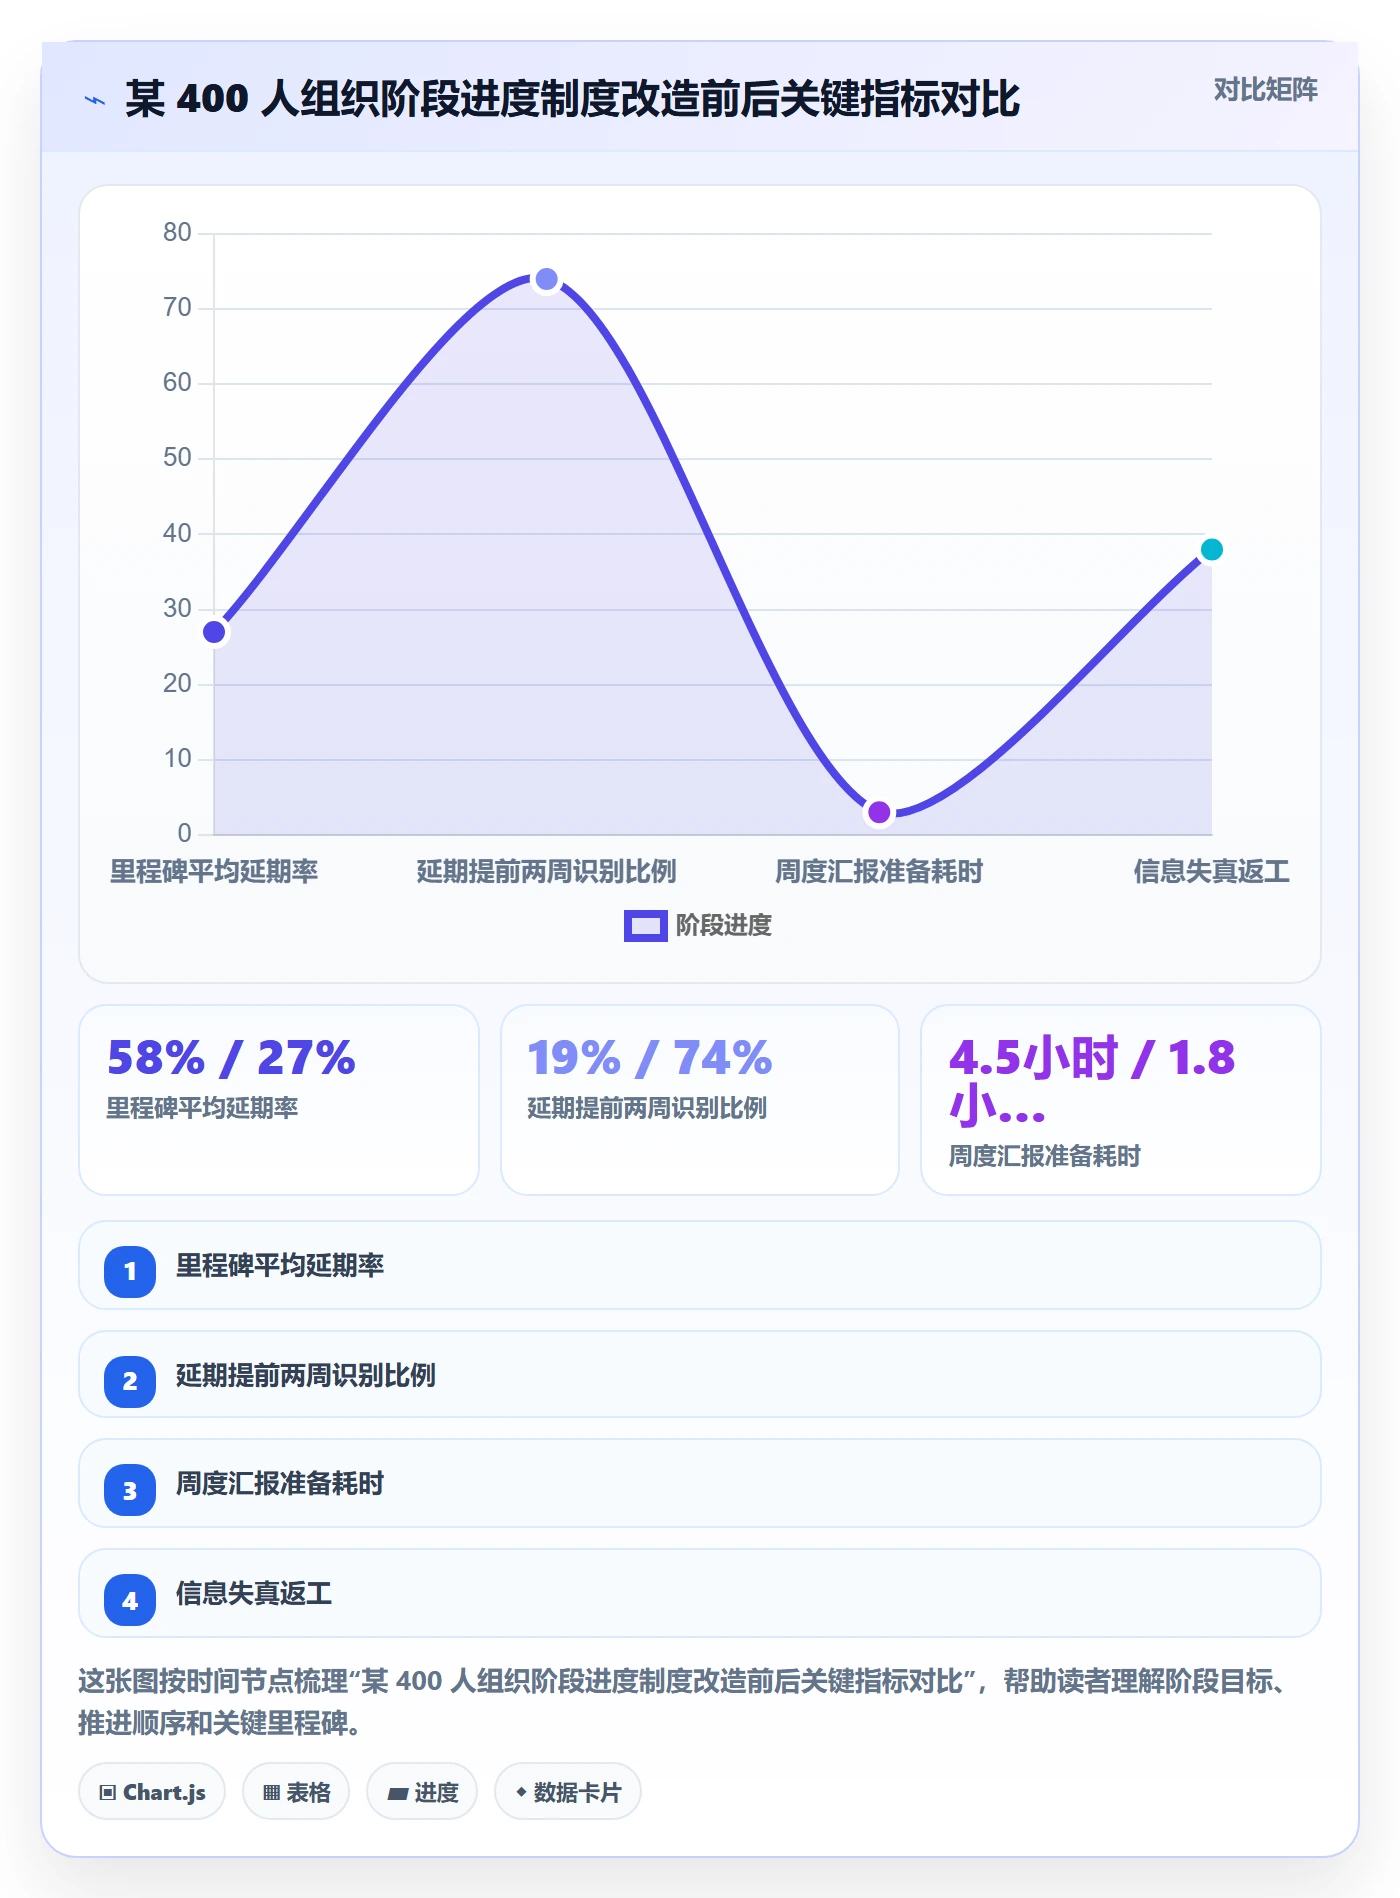Click the number 3 badge
Screen dimensions: 1400x1898
point(130,1491)
